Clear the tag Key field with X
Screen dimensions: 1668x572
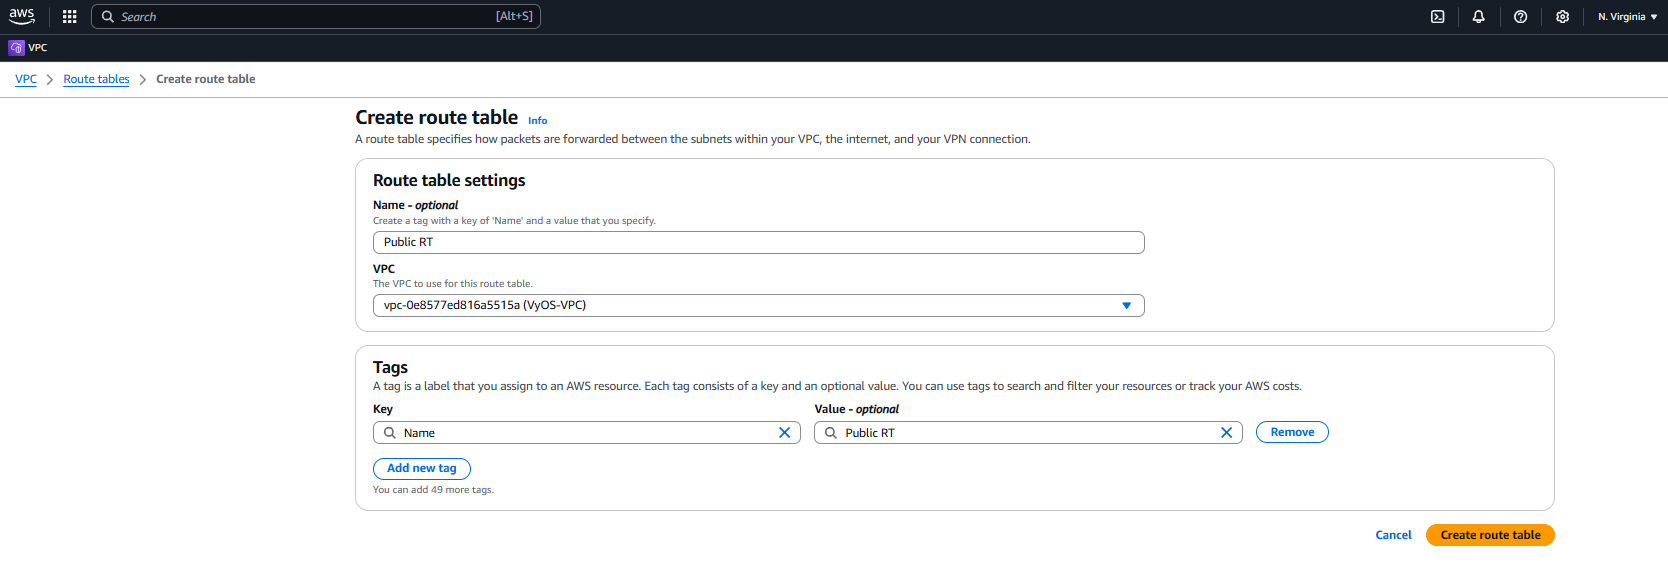point(784,433)
